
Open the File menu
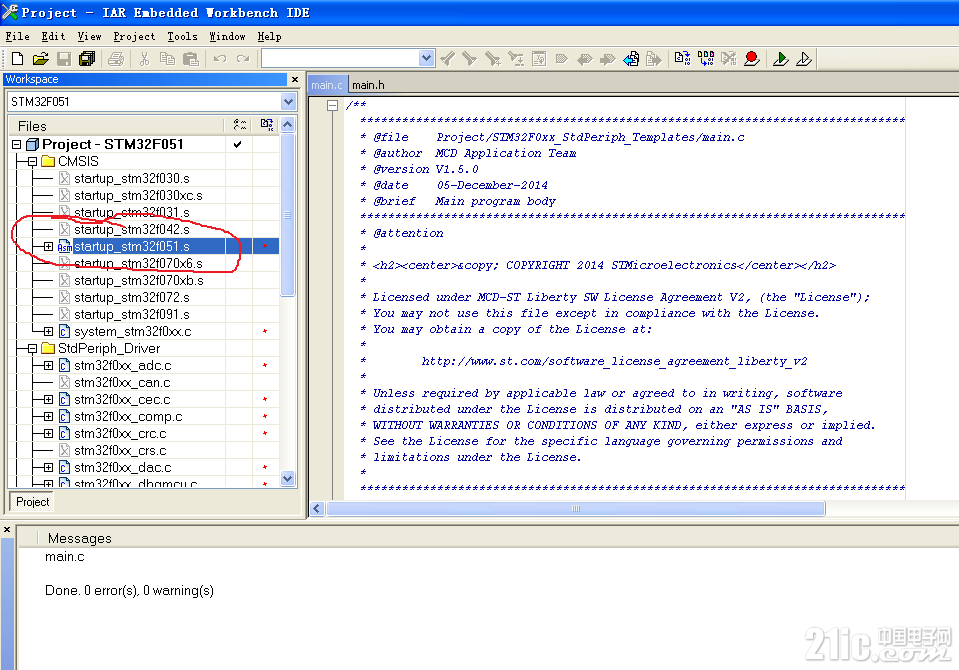click(x=17, y=37)
